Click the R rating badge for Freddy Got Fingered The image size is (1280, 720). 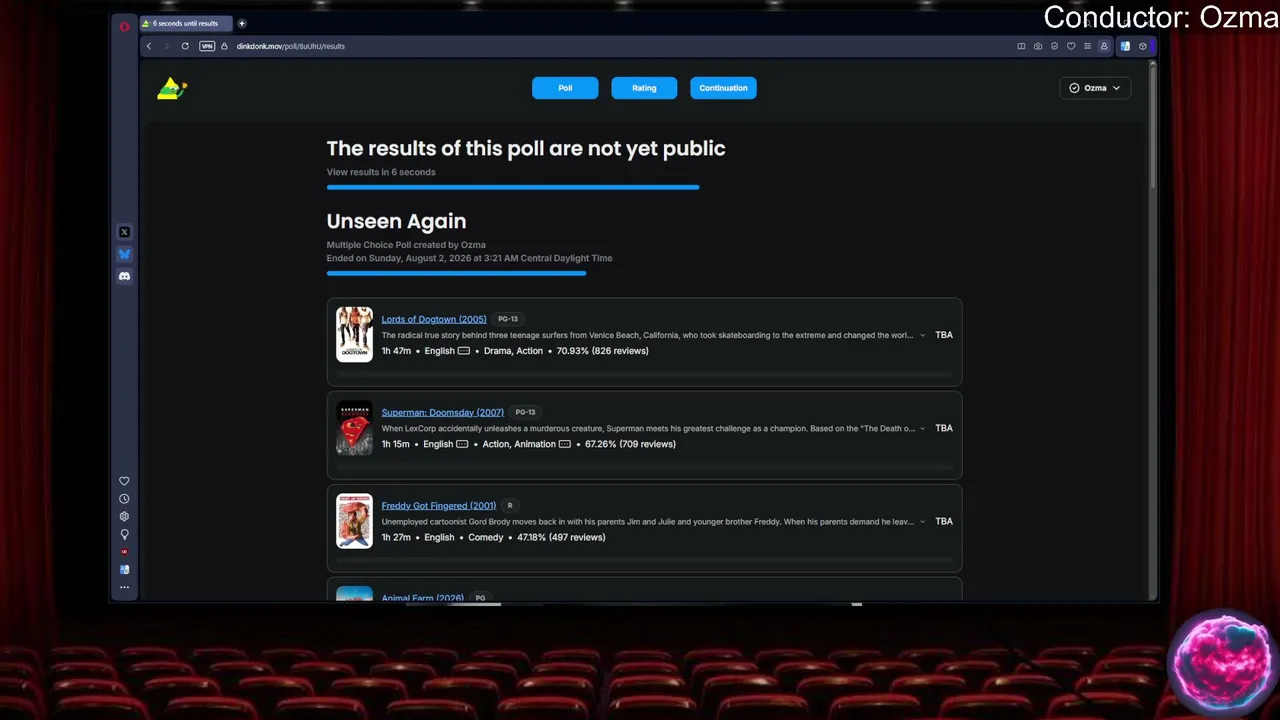(x=510, y=505)
